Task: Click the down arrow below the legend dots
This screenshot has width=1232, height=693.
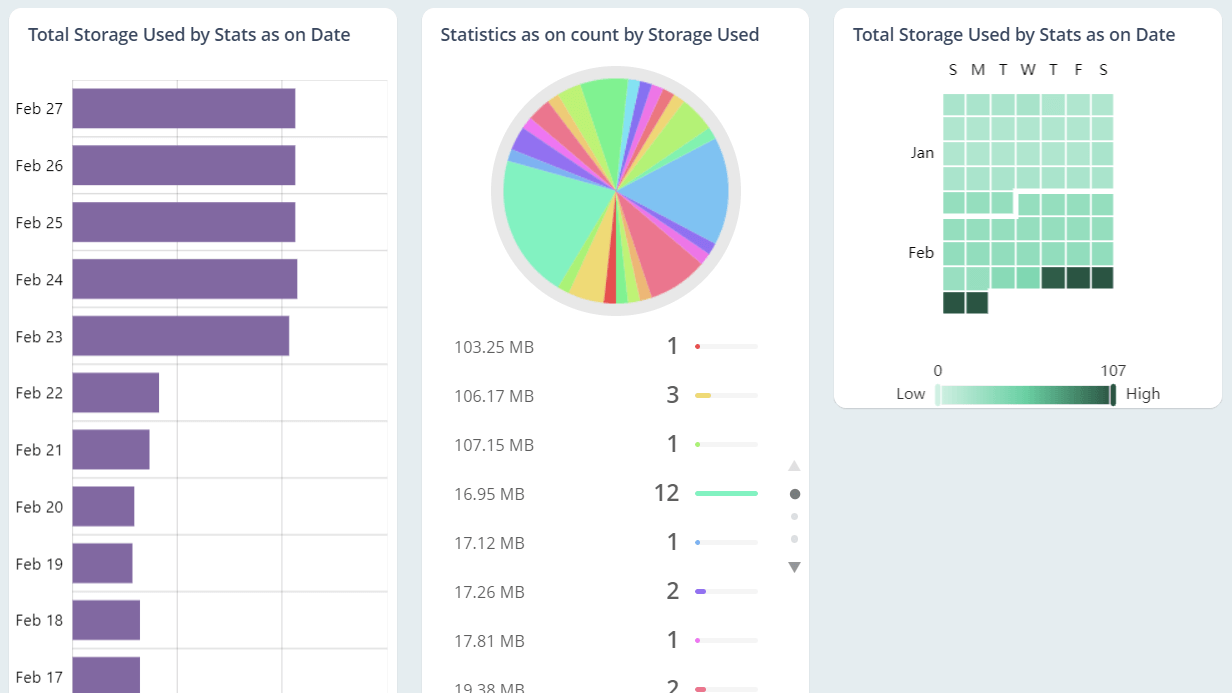Action: coord(793,566)
